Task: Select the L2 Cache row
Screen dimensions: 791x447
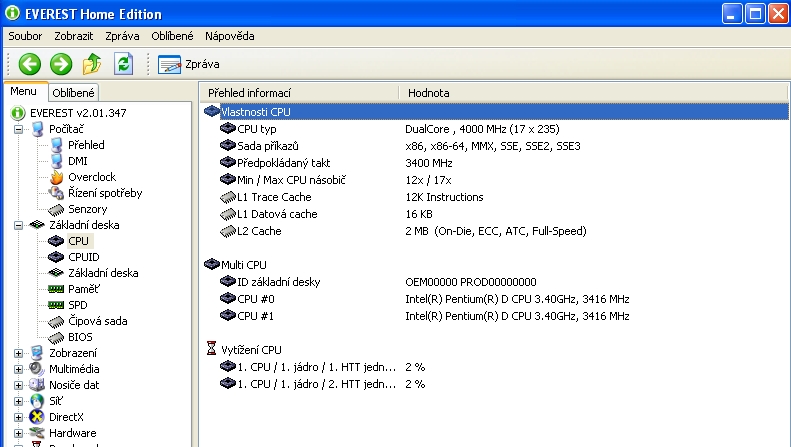Action: (x=258, y=231)
